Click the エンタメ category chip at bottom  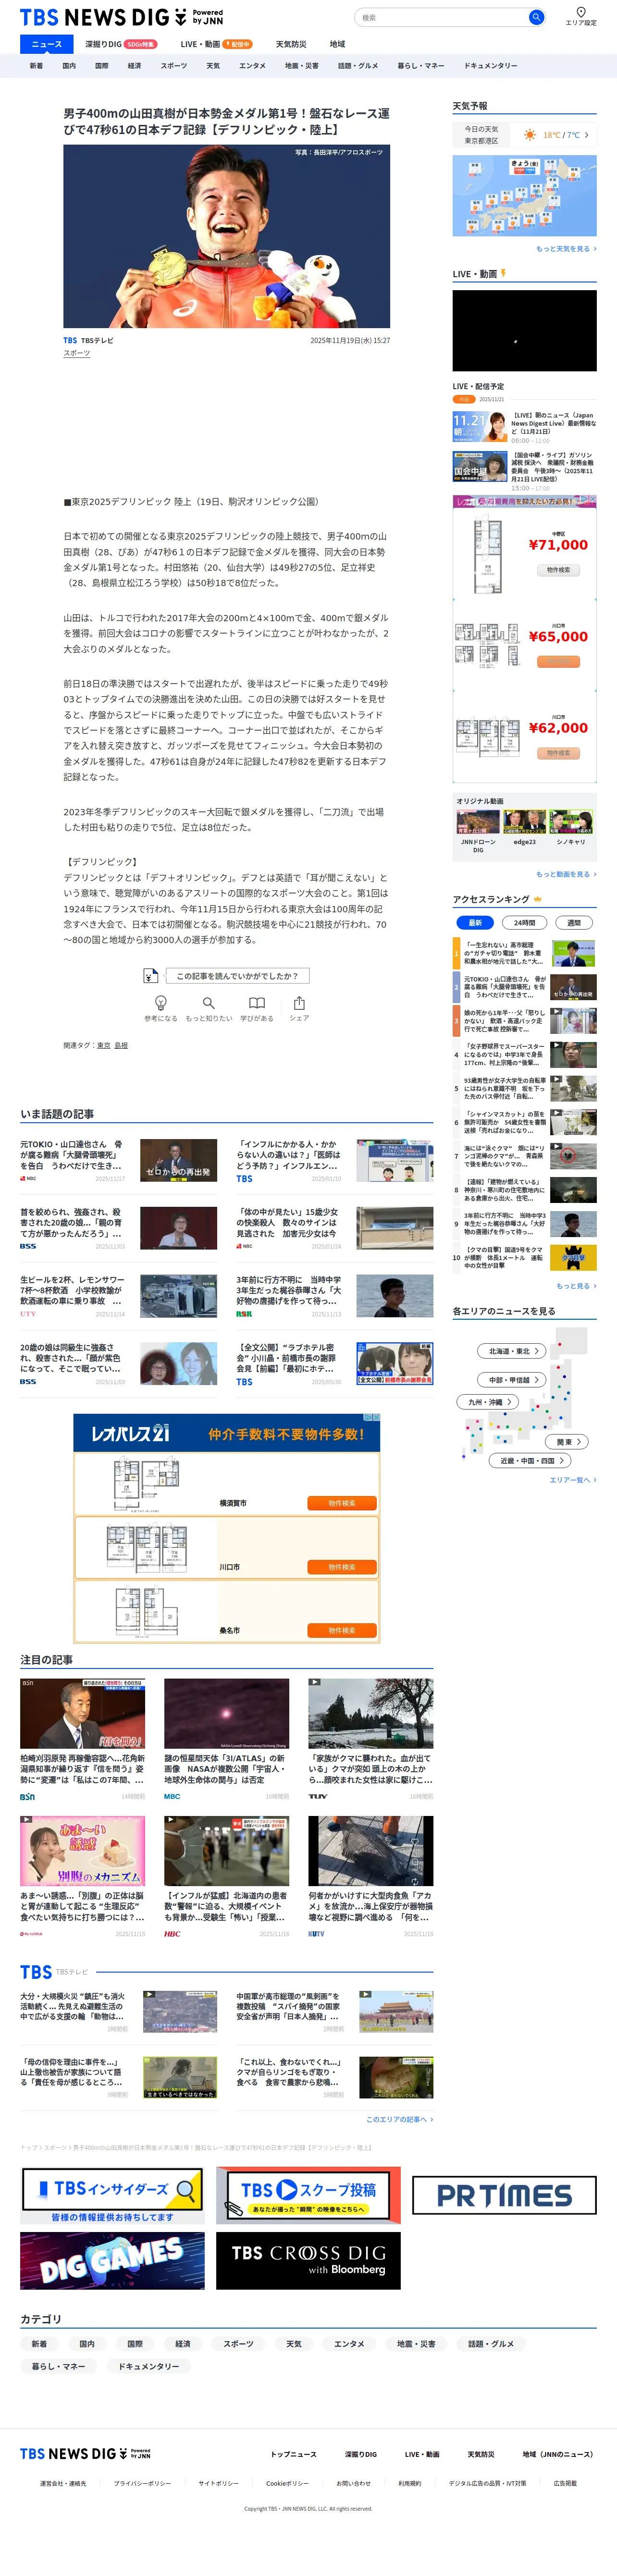(349, 2344)
